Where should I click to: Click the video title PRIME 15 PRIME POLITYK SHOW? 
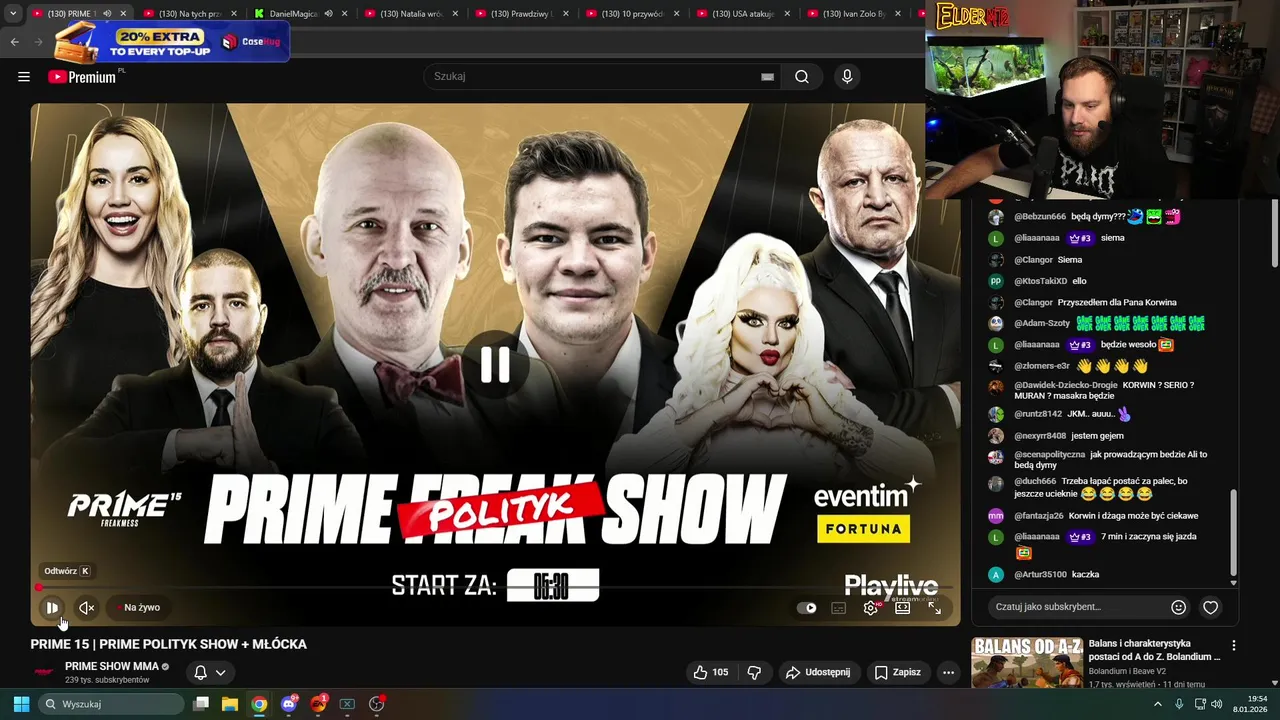pos(169,644)
